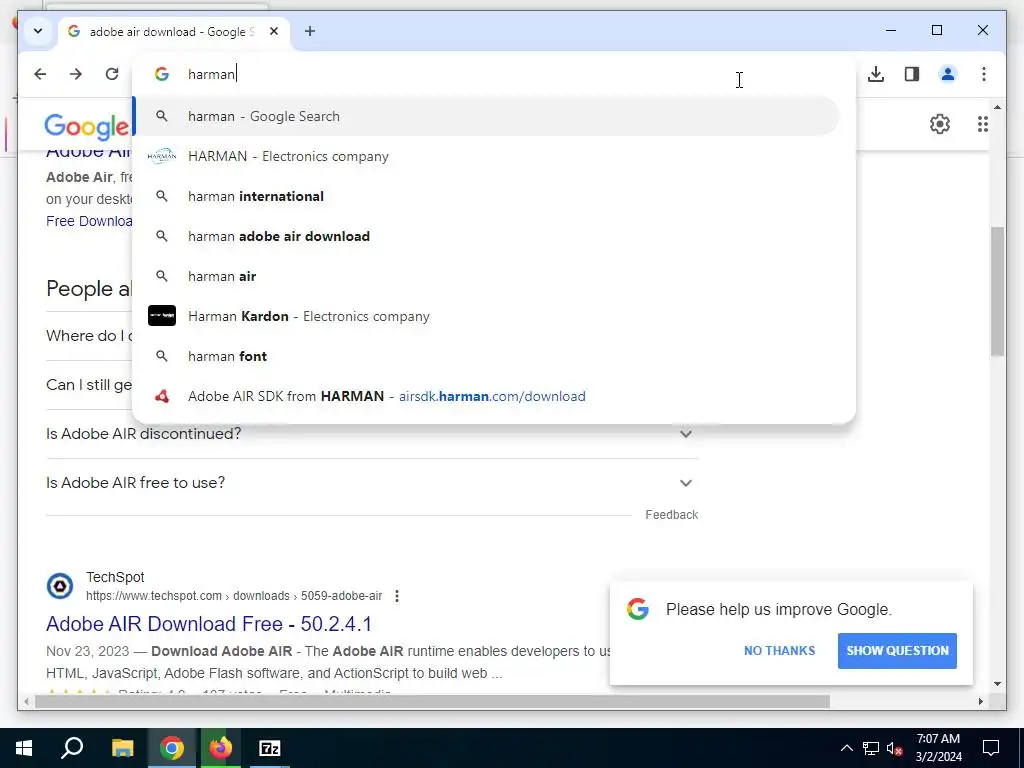The width and height of the screenshot is (1024, 768).
Task: Click the vertical scrollbar thumb
Action: 997,291
